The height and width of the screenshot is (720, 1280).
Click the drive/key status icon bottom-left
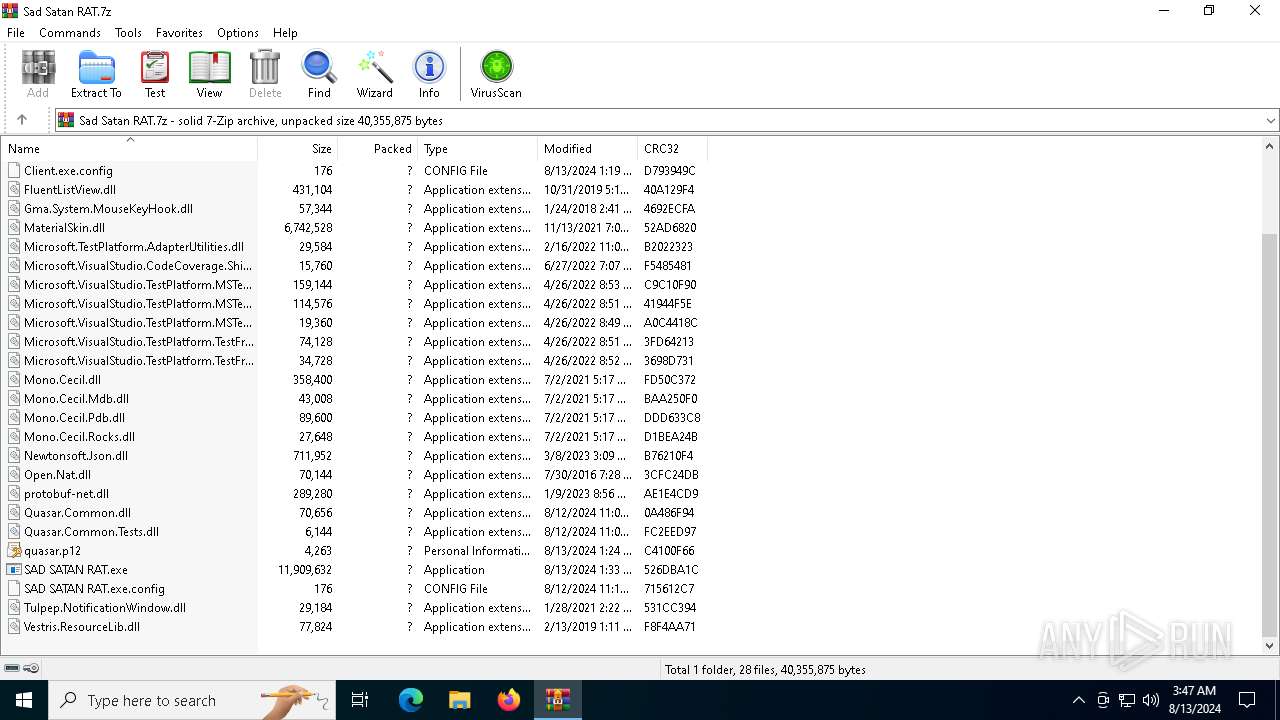point(21,668)
